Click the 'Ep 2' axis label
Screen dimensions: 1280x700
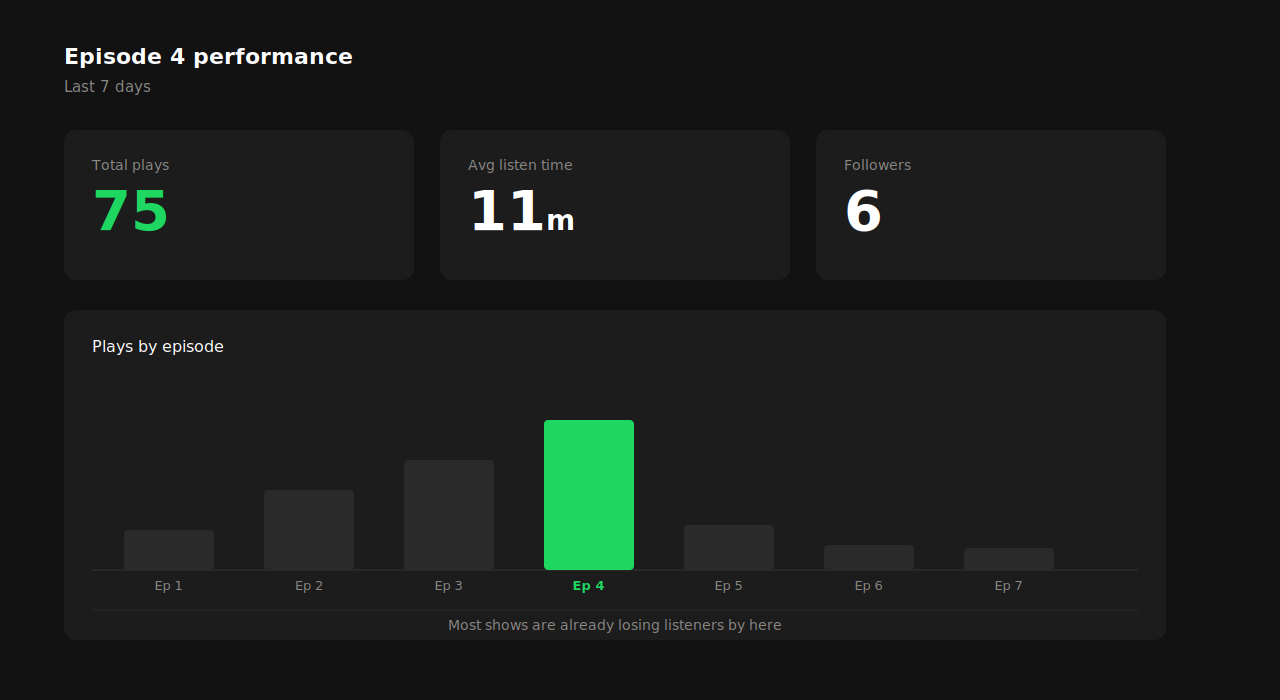(x=309, y=586)
